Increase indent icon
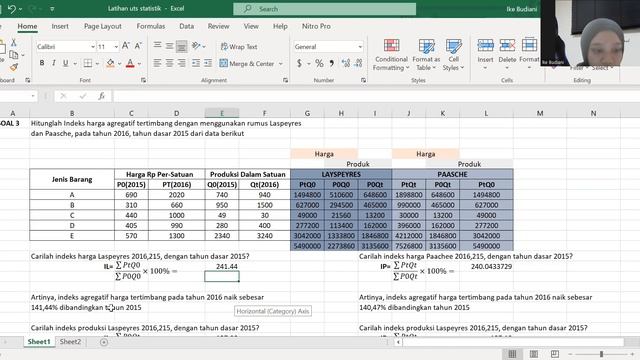This screenshot has height=360, width=640. [208, 63]
